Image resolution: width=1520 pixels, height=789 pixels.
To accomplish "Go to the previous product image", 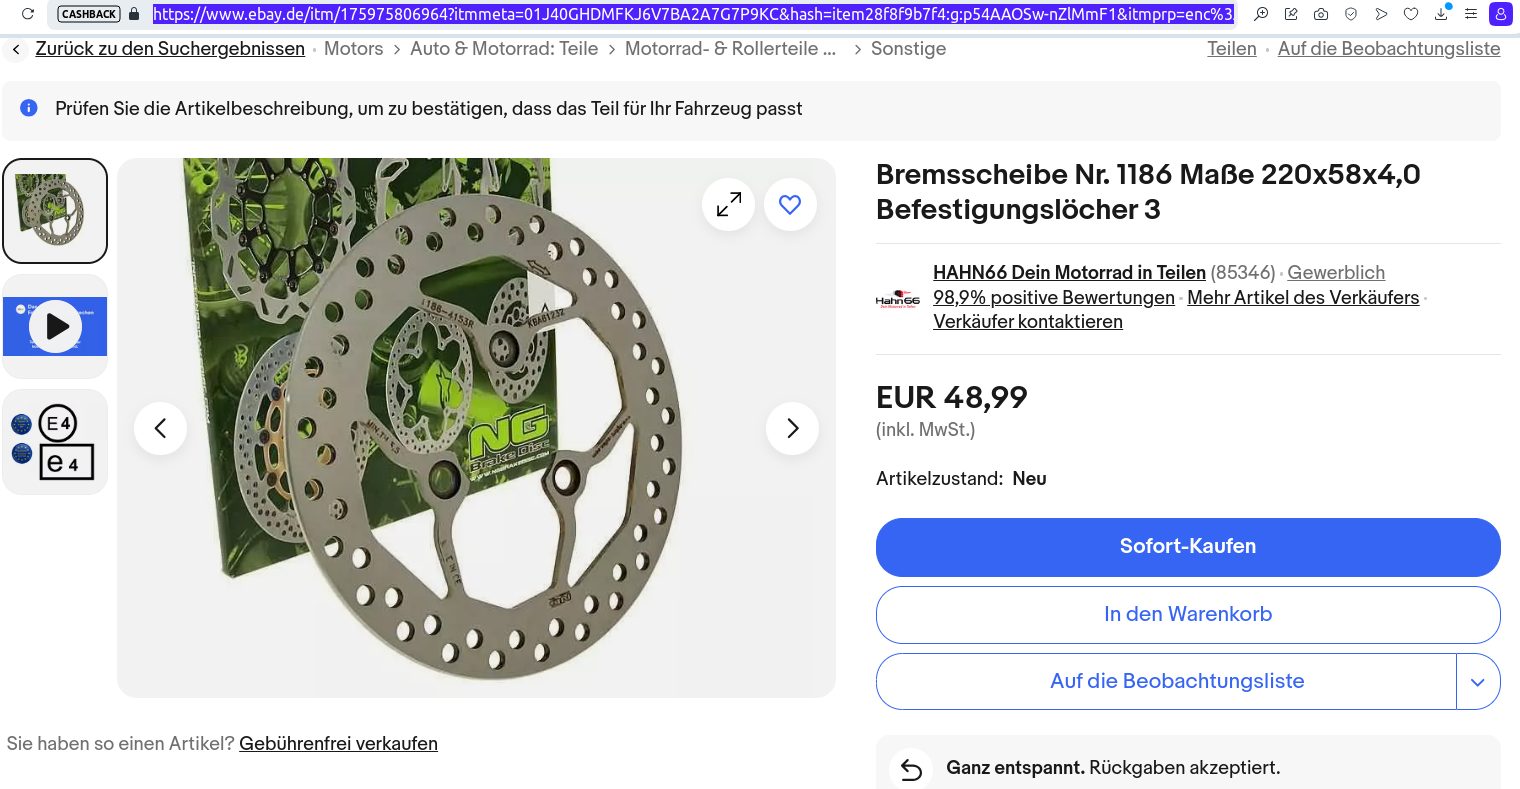I will [x=160, y=428].
